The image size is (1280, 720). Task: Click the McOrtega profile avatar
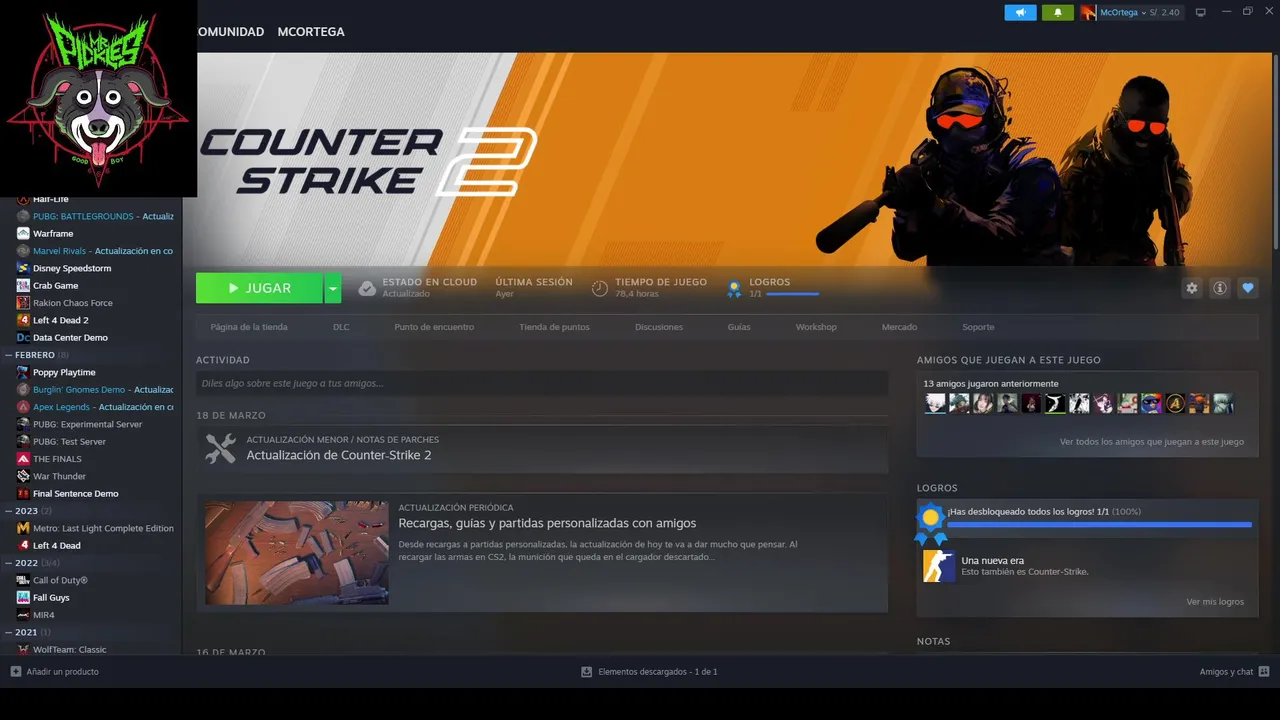point(1088,12)
